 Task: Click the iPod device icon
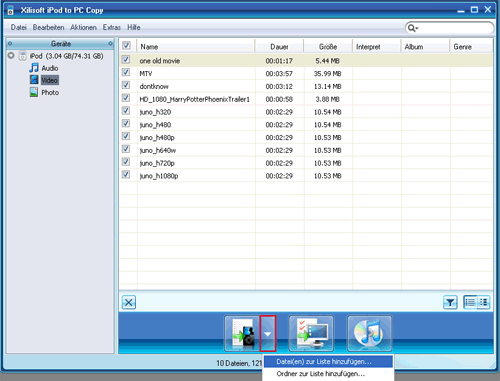point(22,56)
